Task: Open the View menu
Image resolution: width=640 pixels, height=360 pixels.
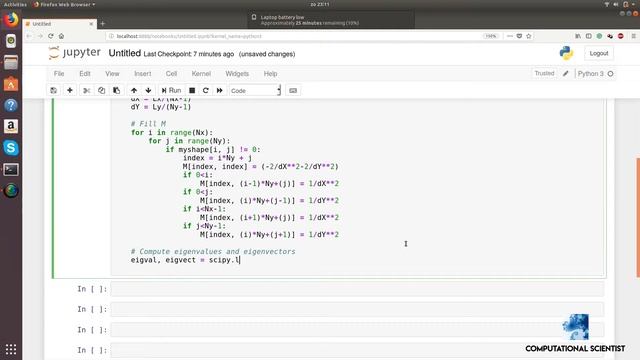Action: click(x=112, y=73)
